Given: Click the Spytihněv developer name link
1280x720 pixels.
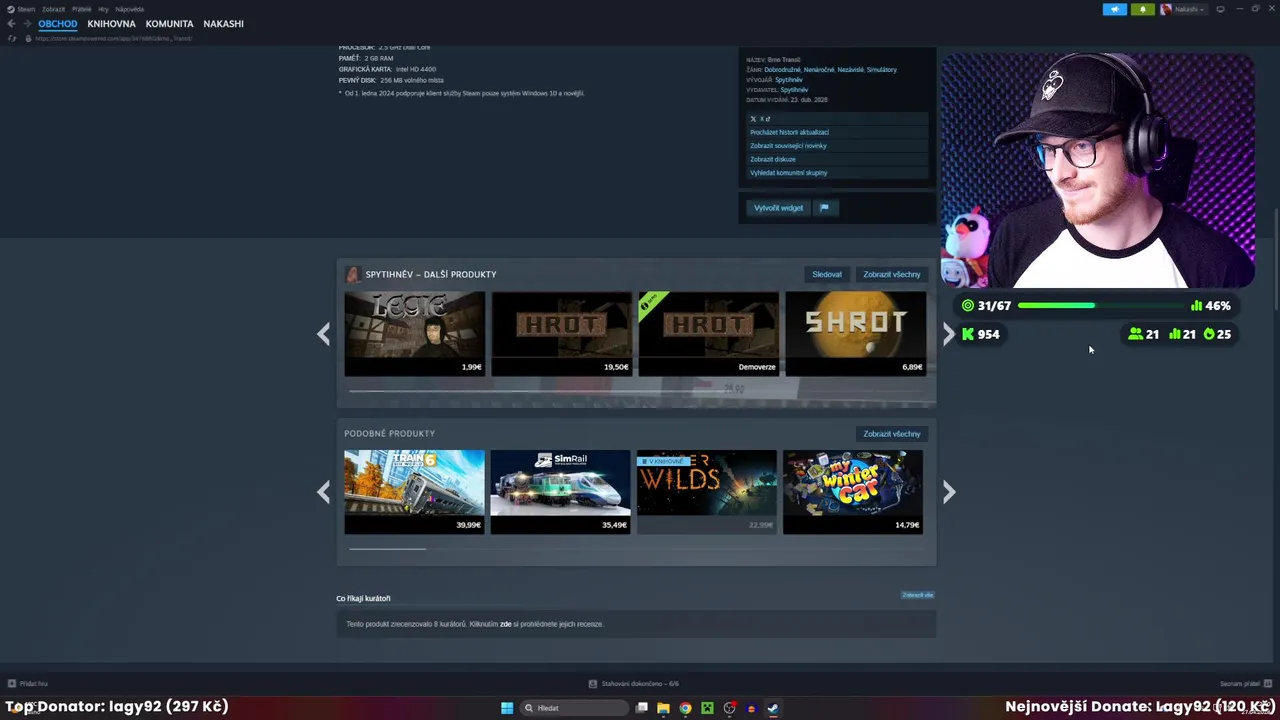Looking at the screenshot, I should [789, 80].
